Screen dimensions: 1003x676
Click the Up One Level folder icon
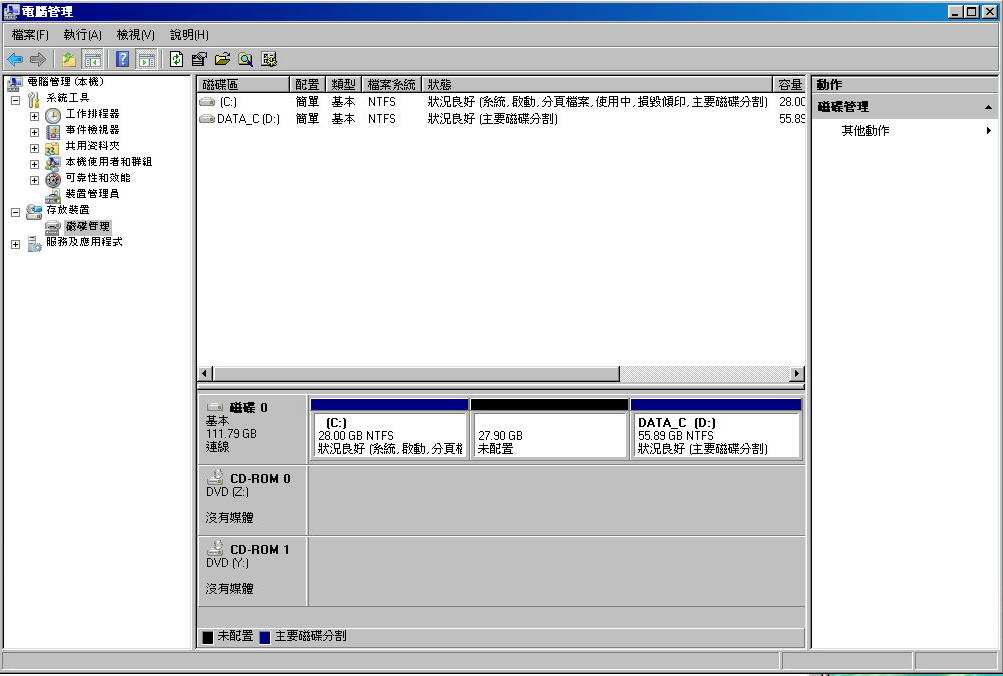[x=69, y=59]
